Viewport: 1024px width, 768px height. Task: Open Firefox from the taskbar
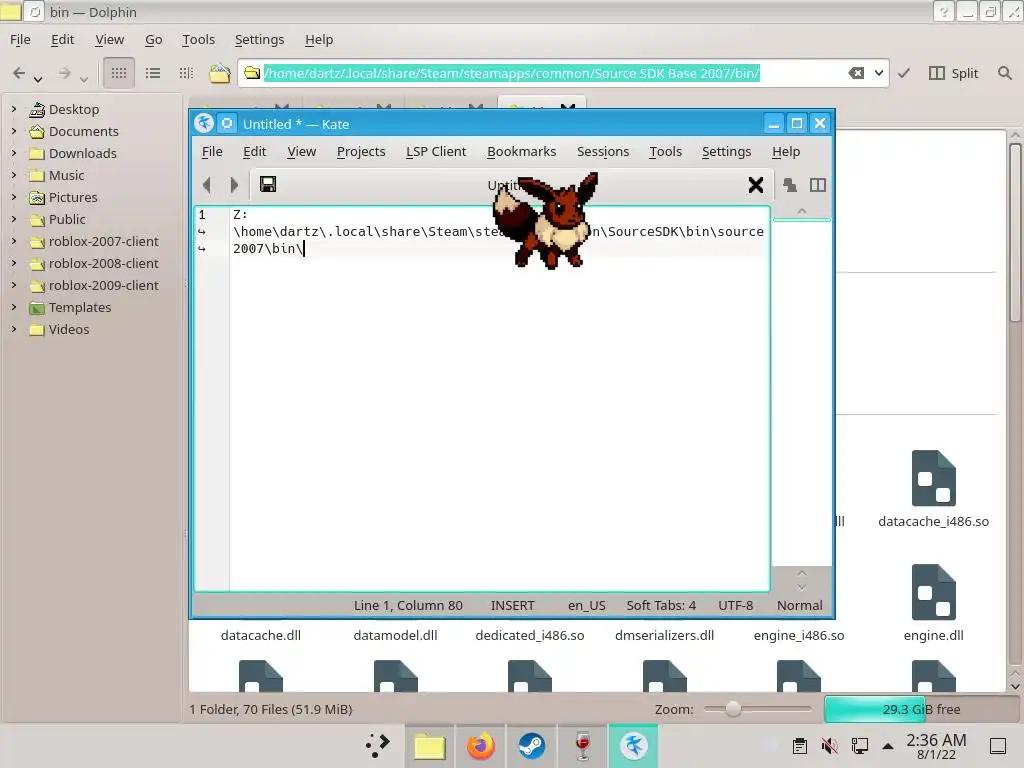click(480, 745)
